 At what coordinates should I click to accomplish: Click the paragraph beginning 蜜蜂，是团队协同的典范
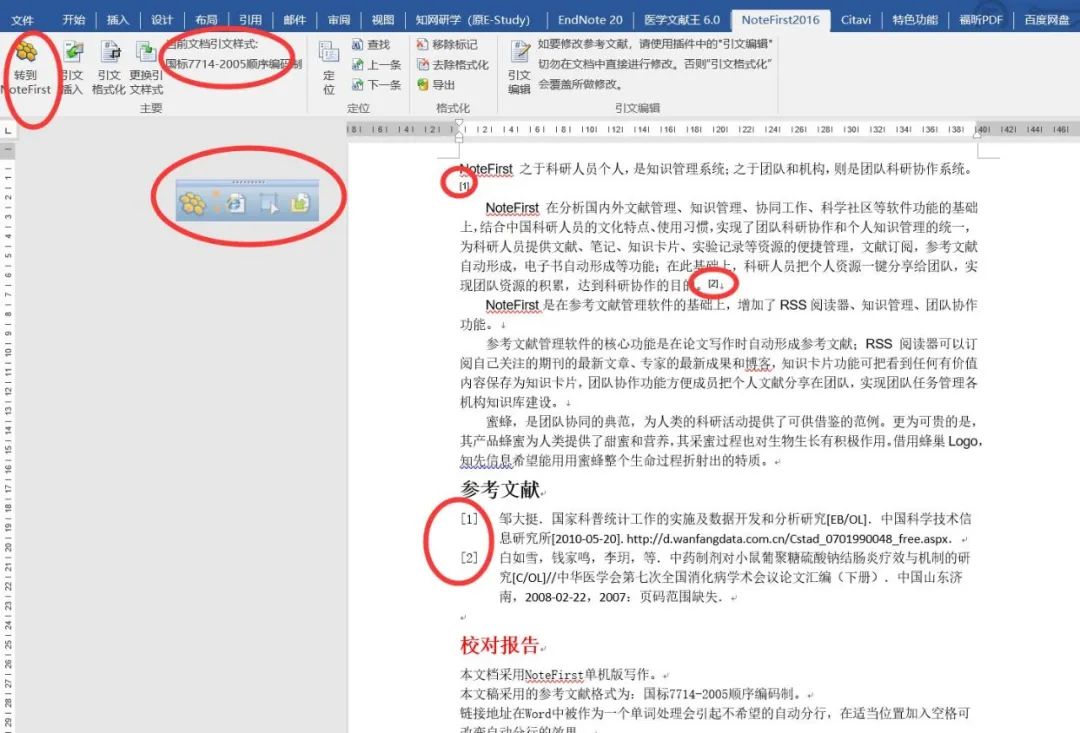point(720,441)
